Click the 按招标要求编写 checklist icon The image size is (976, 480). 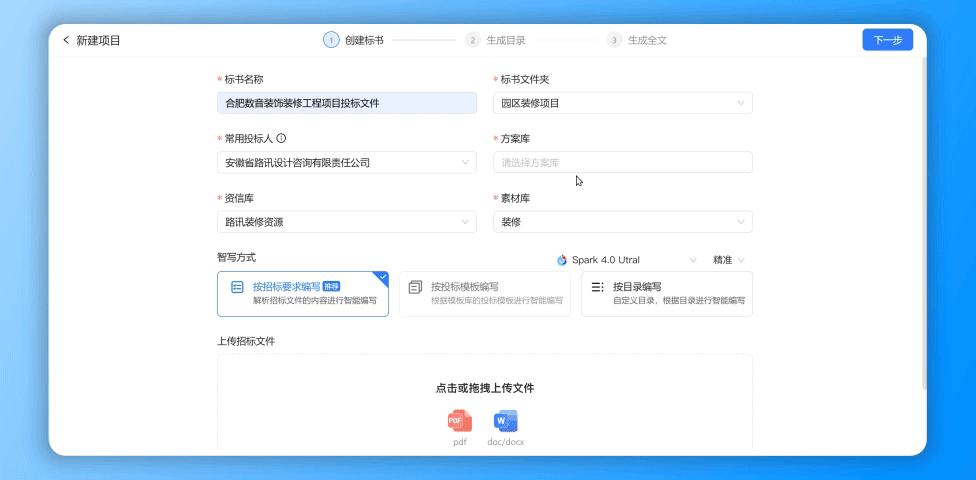click(237, 287)
